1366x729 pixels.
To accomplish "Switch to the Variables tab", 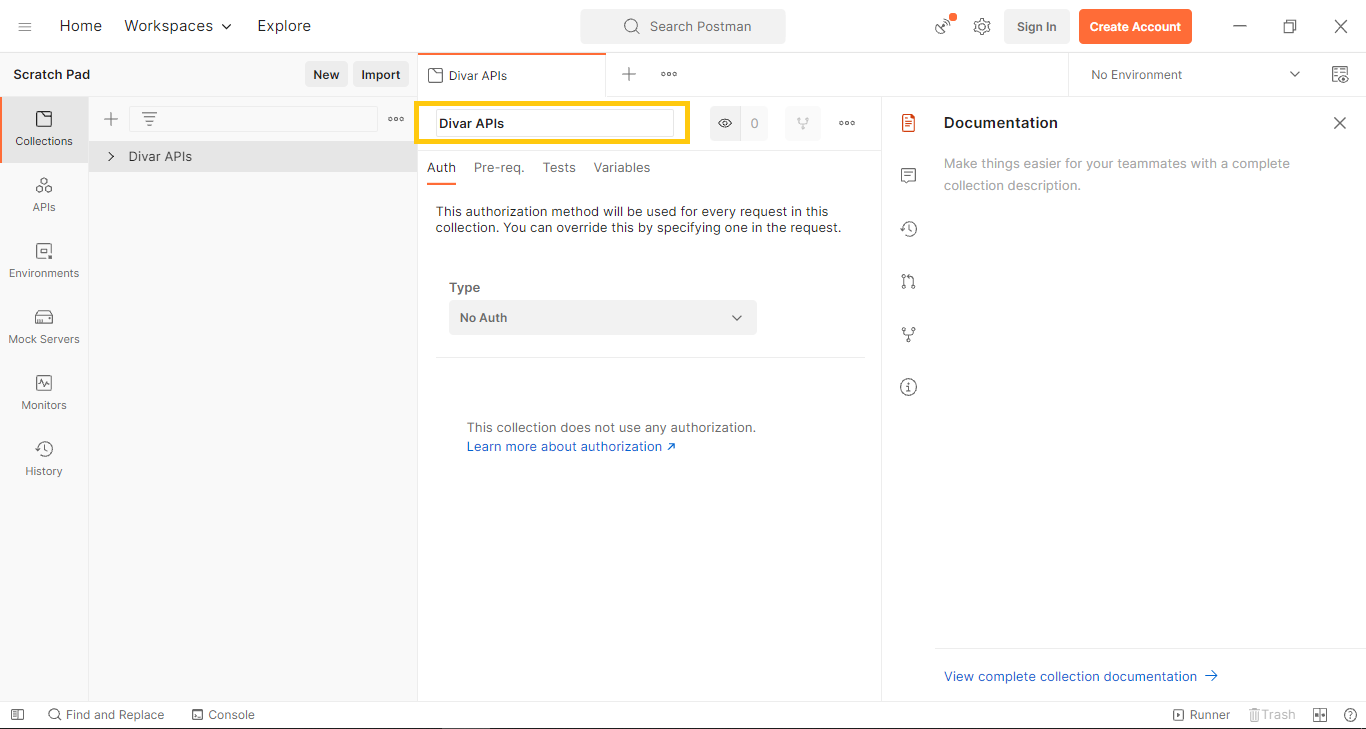I will [x=622, y=168].
